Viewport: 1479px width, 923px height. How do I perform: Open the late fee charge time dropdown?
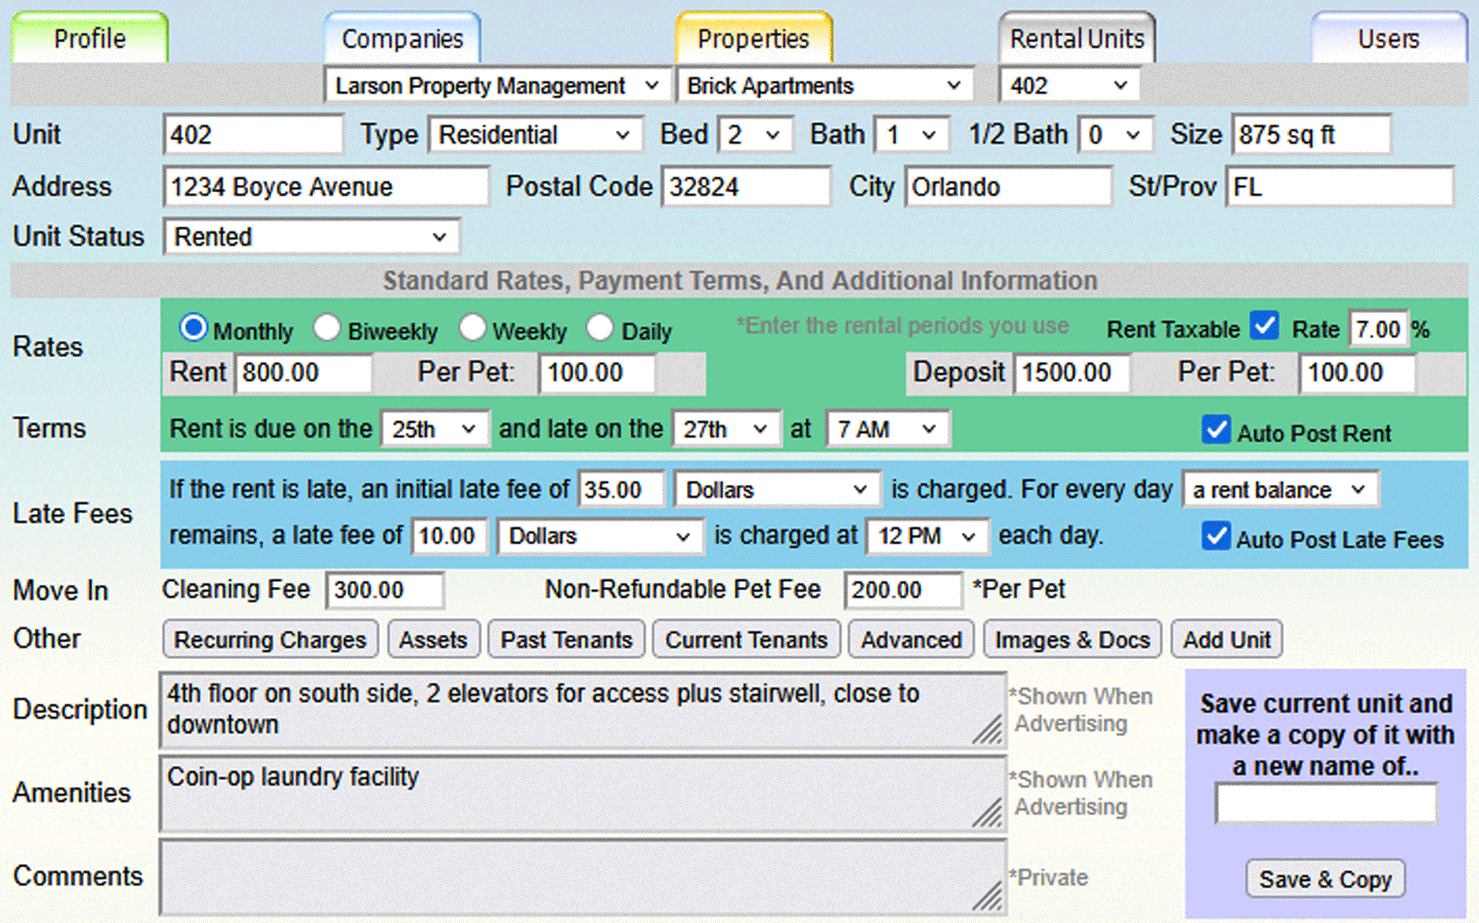coord(926,536)
